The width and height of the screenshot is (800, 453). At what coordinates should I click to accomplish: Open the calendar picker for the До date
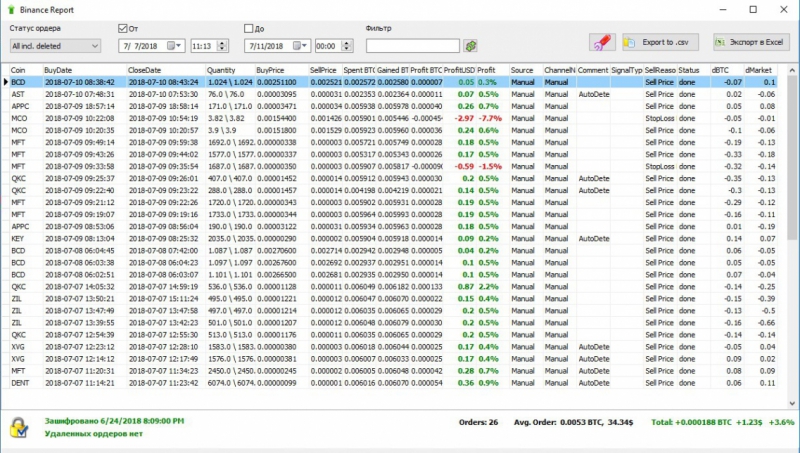coord(301,46)
